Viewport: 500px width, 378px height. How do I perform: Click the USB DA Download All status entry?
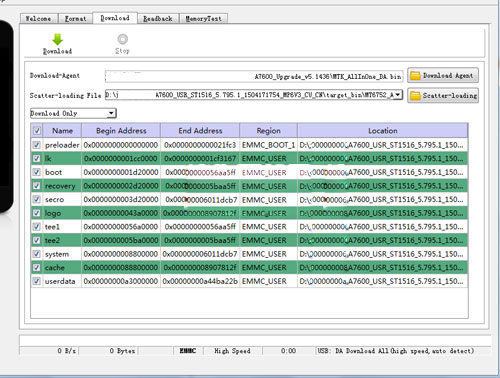point(396,351)
